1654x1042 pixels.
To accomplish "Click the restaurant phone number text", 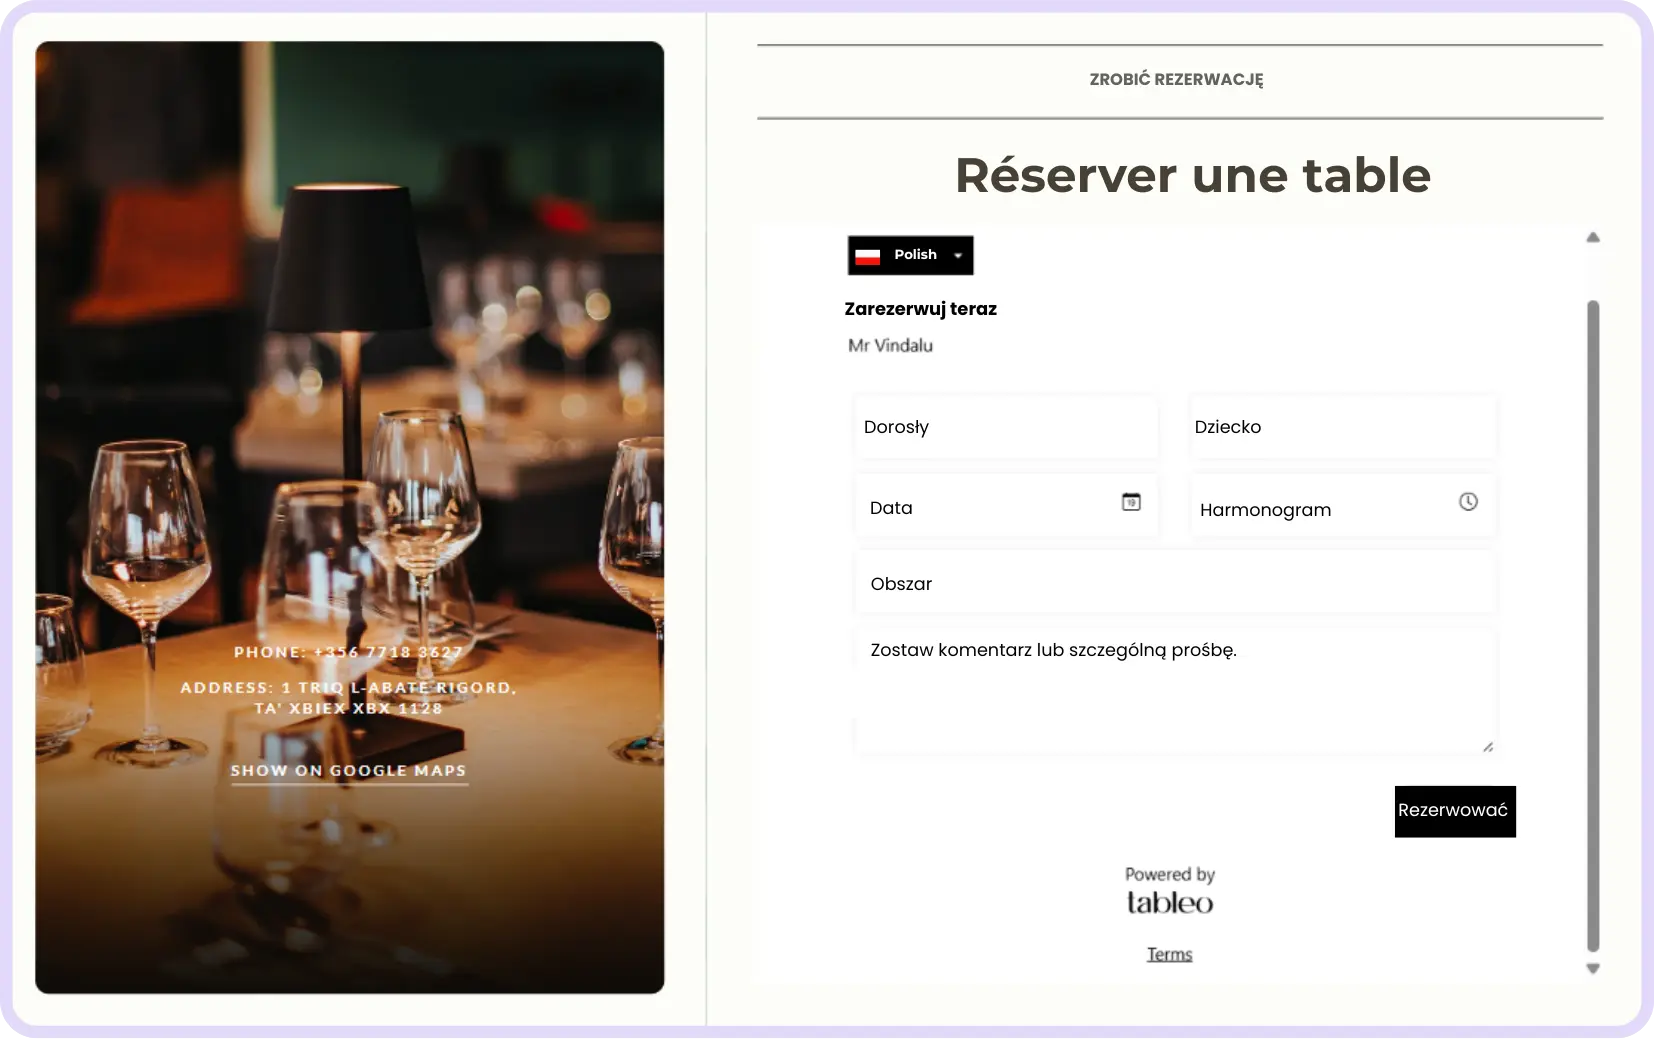I will point(349,652).
